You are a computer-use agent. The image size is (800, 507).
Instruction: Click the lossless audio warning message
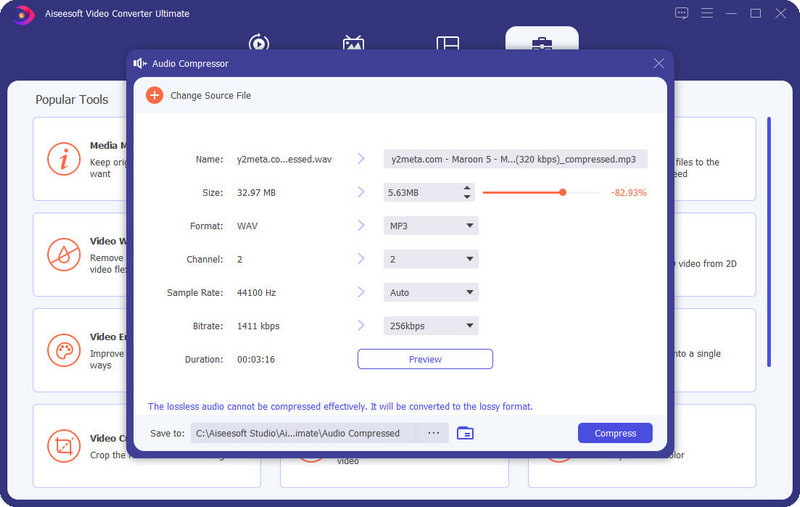pyautogui.click(x=340, y=407)
